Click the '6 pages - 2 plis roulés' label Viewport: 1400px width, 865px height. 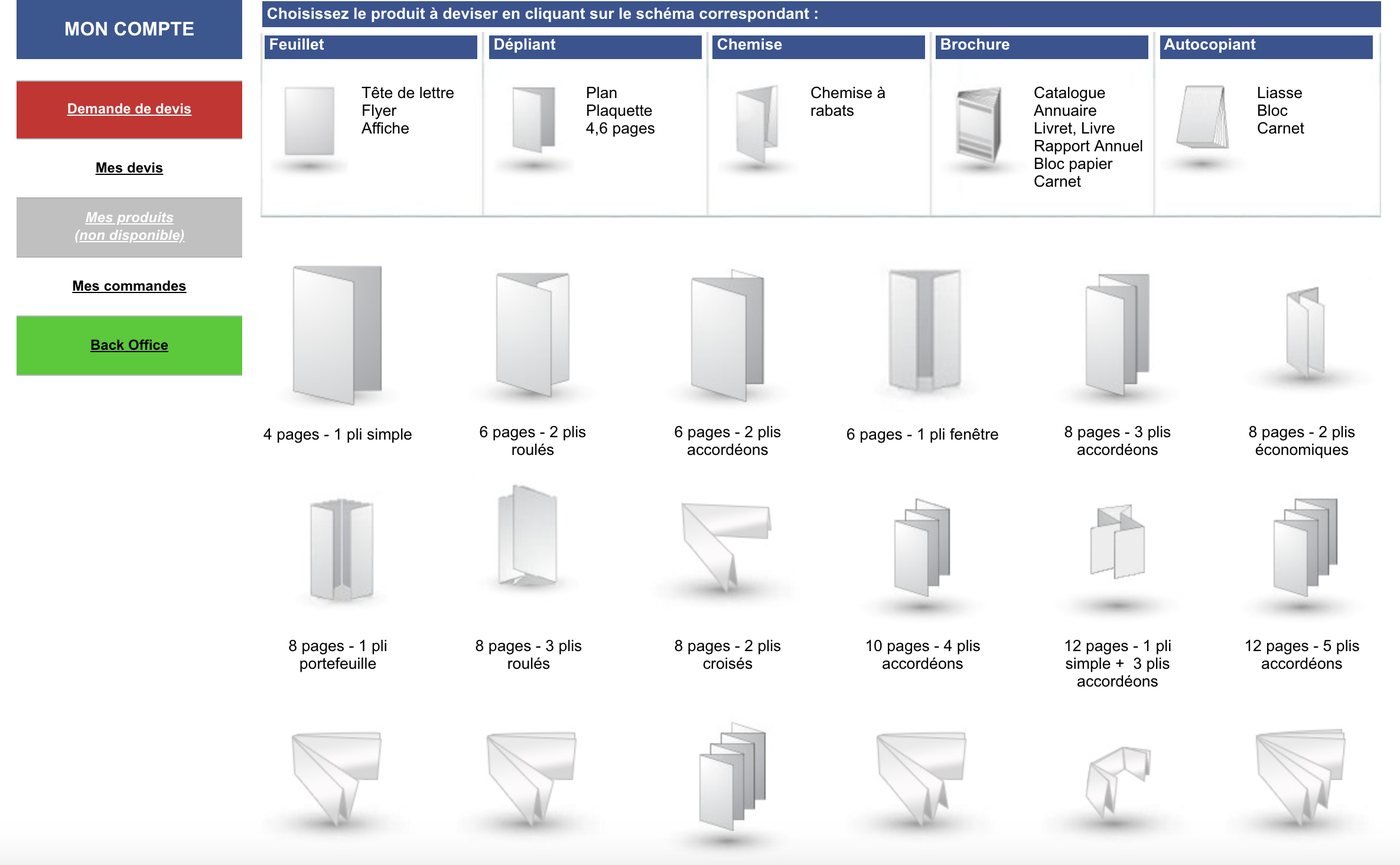tap(533, 441)
